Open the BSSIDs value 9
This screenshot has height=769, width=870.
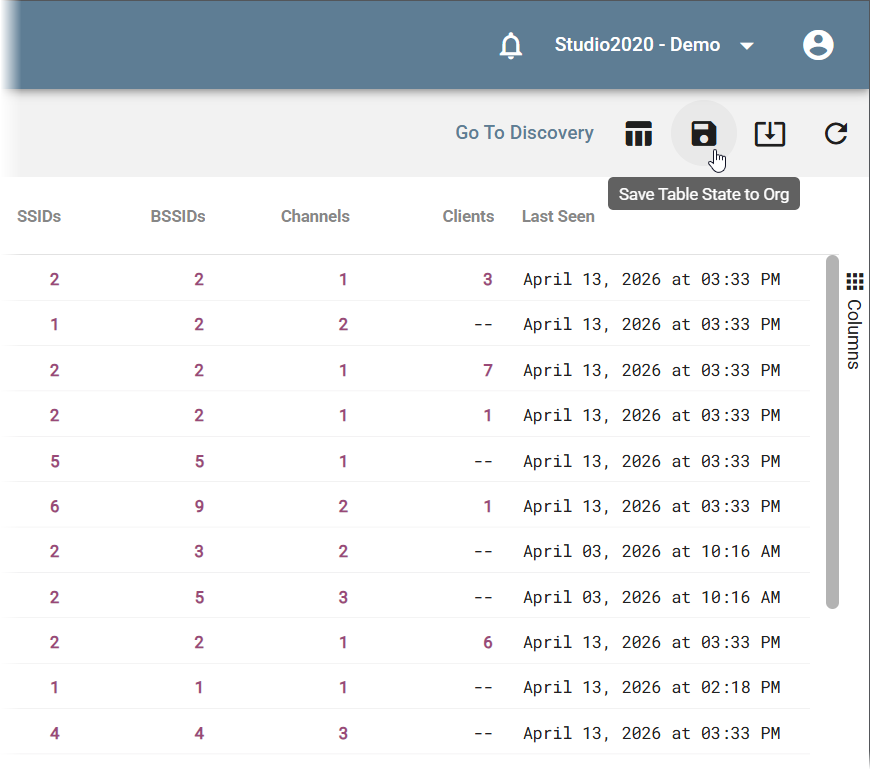click(199, 506)
